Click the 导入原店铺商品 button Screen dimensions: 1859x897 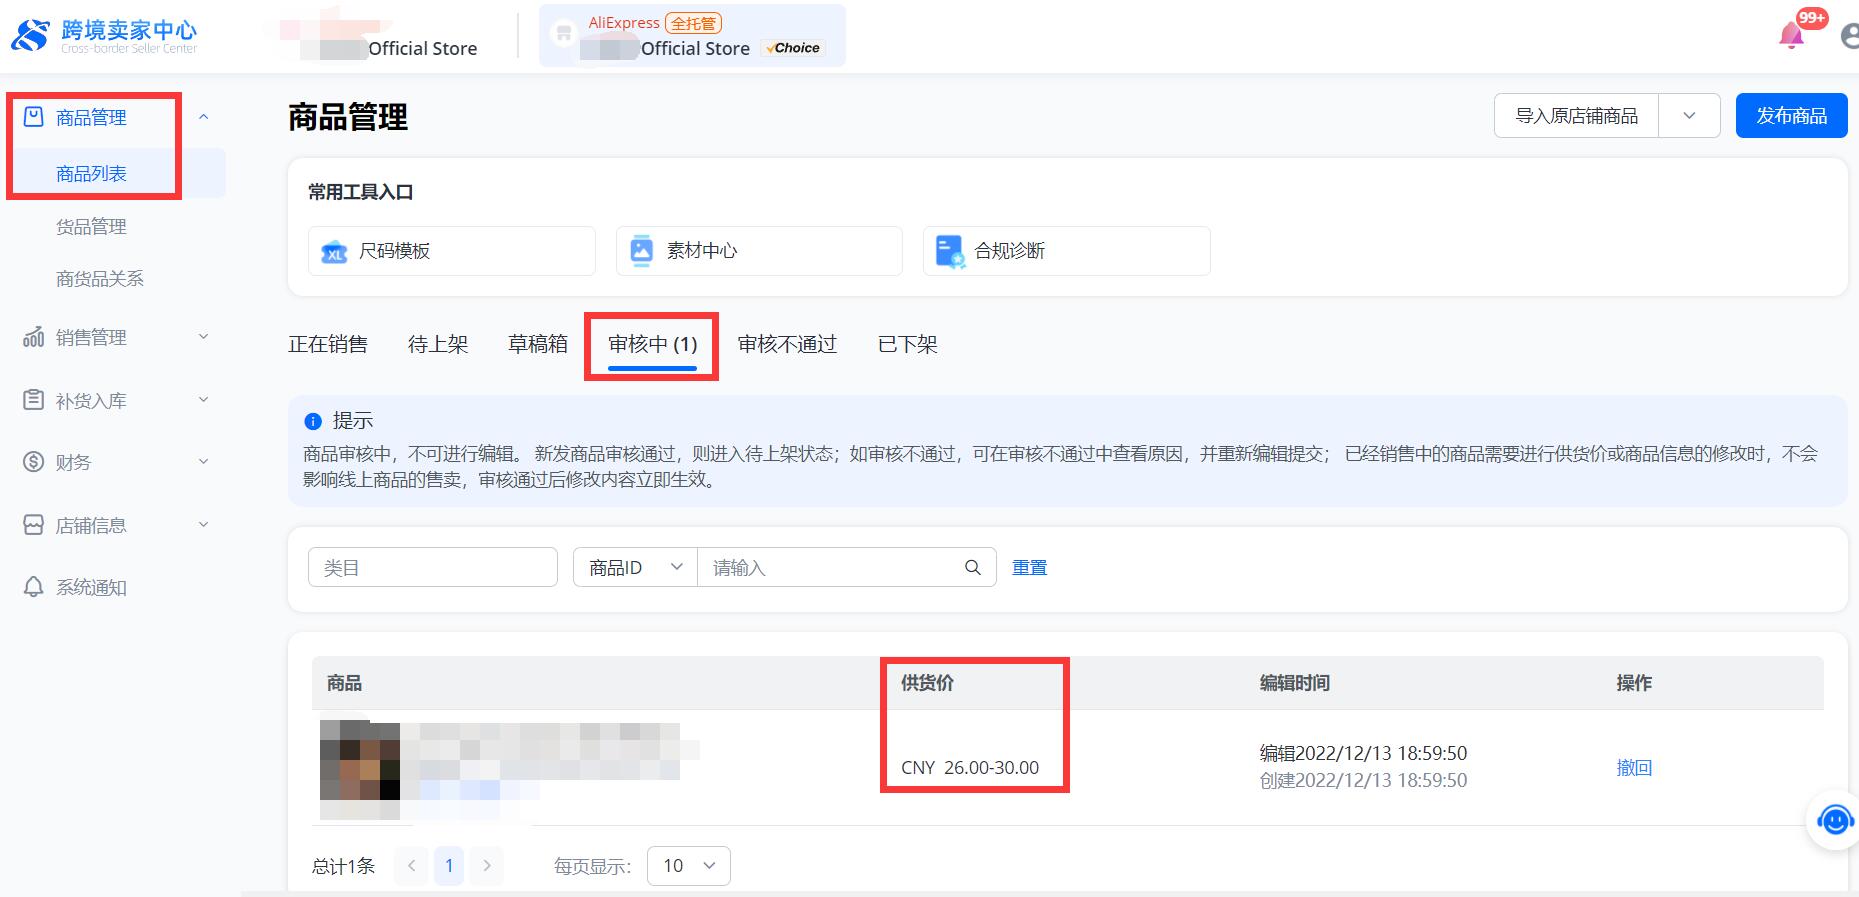(1576, 116)
